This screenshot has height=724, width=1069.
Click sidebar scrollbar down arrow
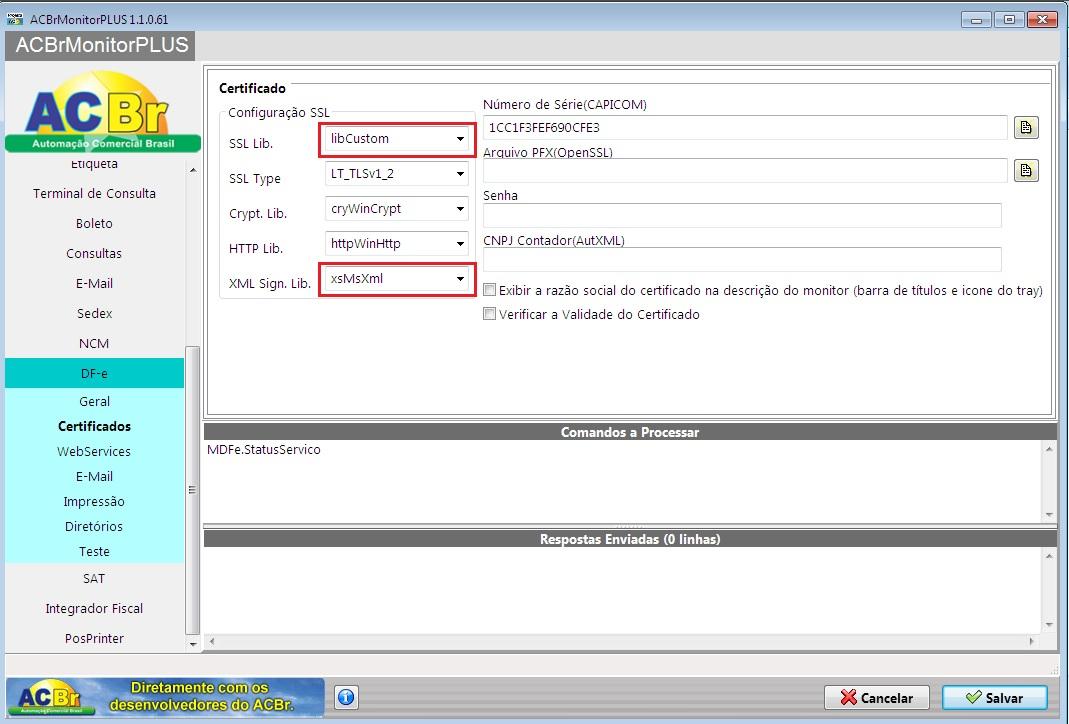[193, 644]
